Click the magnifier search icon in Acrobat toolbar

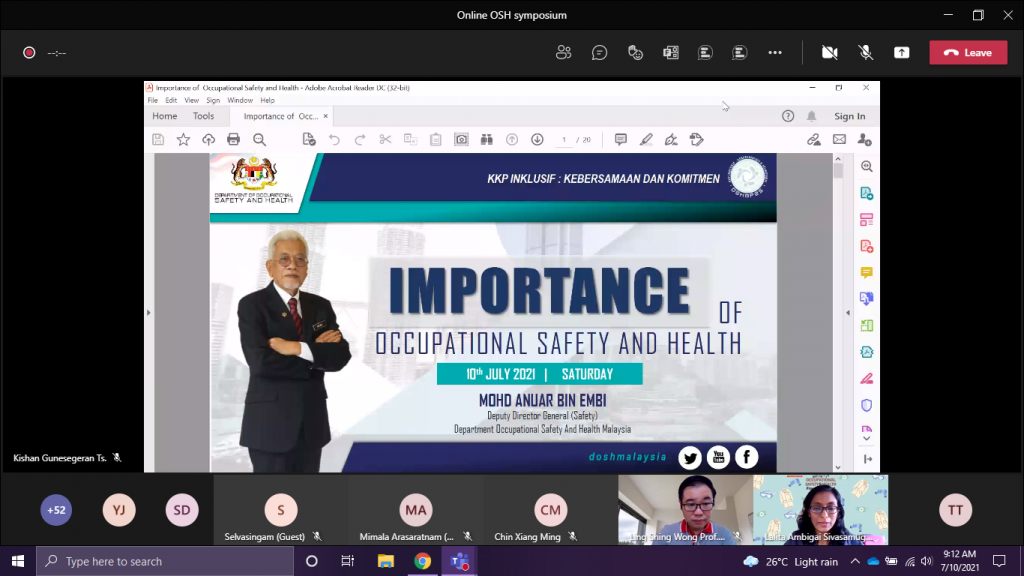pos(259,139)
